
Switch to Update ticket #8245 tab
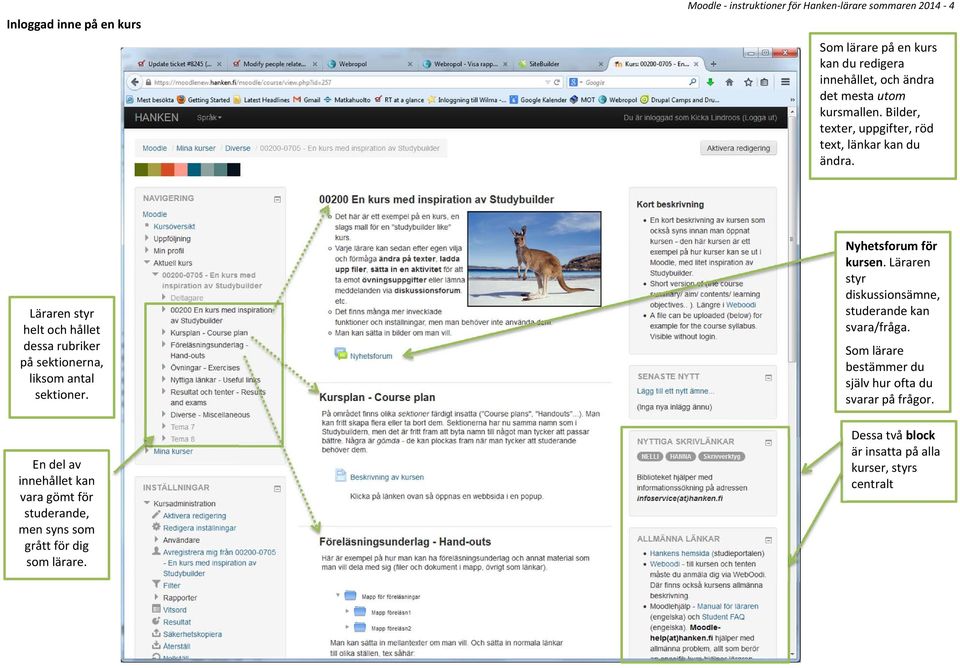coord(178,64)
